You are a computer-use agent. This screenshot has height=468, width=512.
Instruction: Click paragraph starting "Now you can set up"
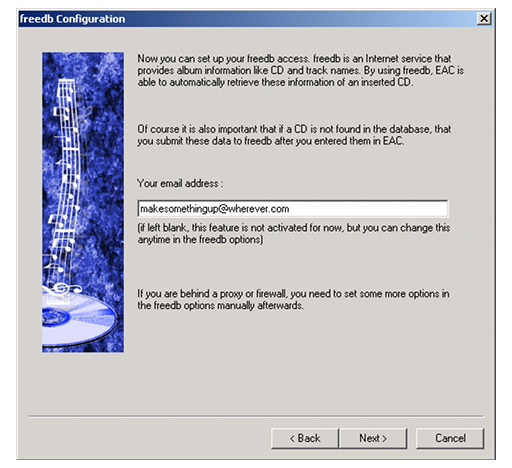pos(300,70)
